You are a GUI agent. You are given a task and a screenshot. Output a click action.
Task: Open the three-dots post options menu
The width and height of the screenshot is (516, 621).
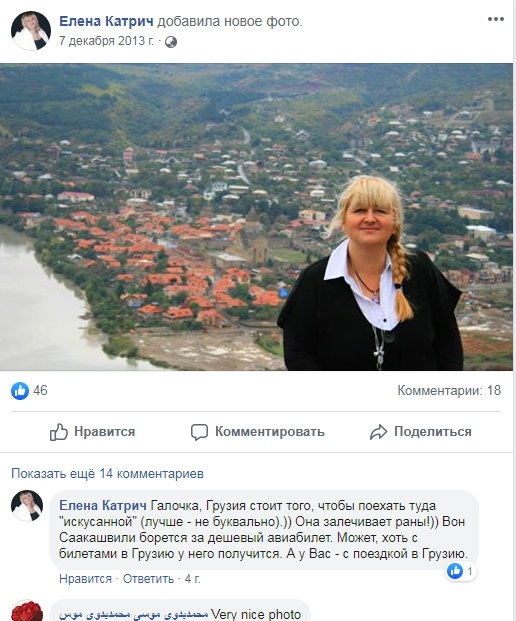pyautogui.click(x=495, y=19)
